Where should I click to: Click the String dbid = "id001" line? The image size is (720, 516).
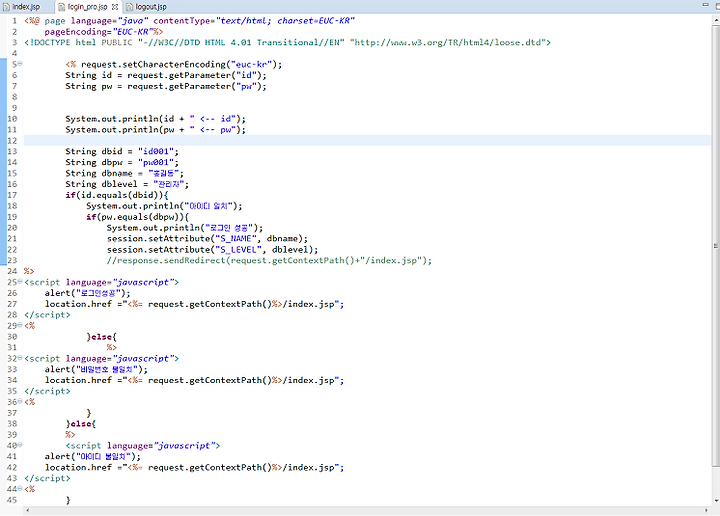122,151
